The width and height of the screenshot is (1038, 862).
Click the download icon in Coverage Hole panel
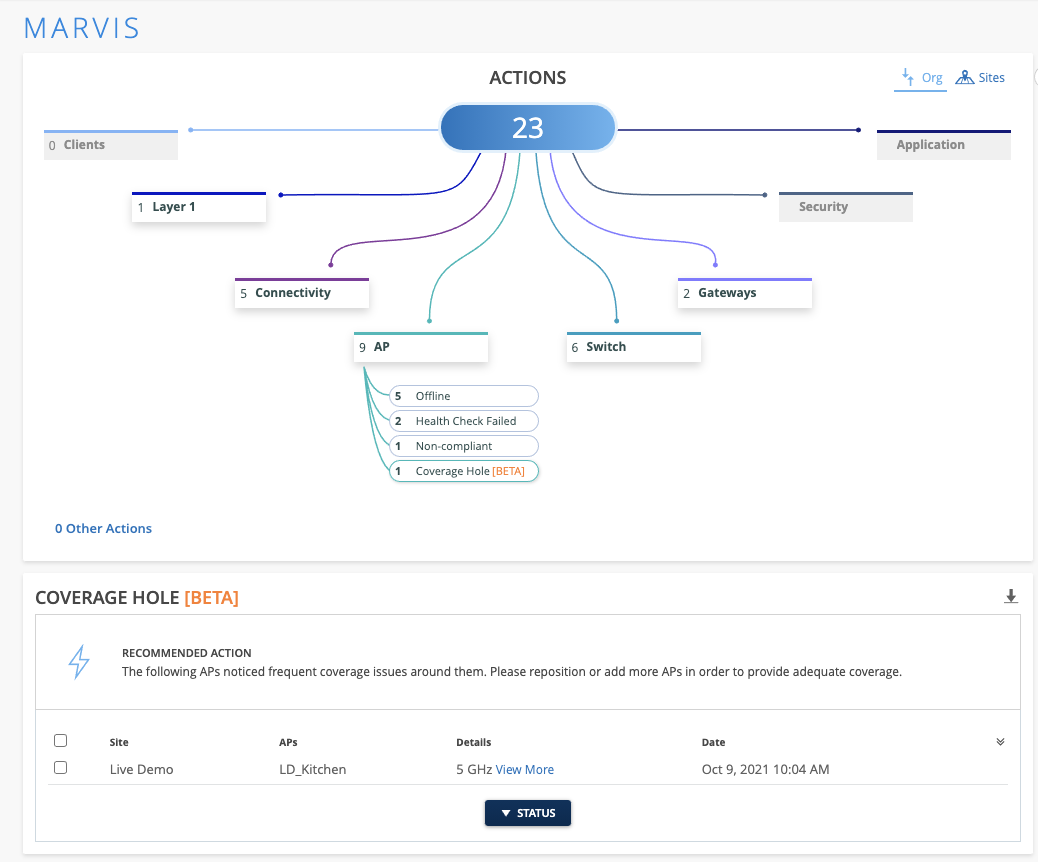(x=1010, y=597)
